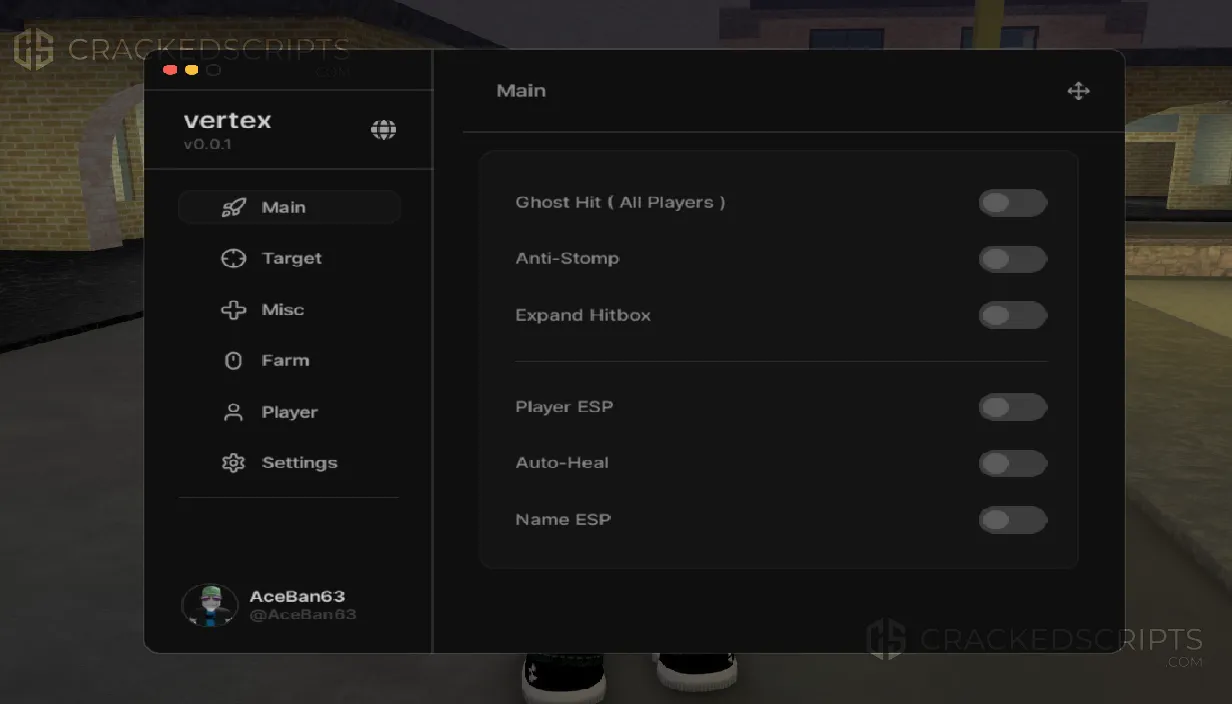Click the gear Settings icon
1232x704 pixels.
[233, 463]
